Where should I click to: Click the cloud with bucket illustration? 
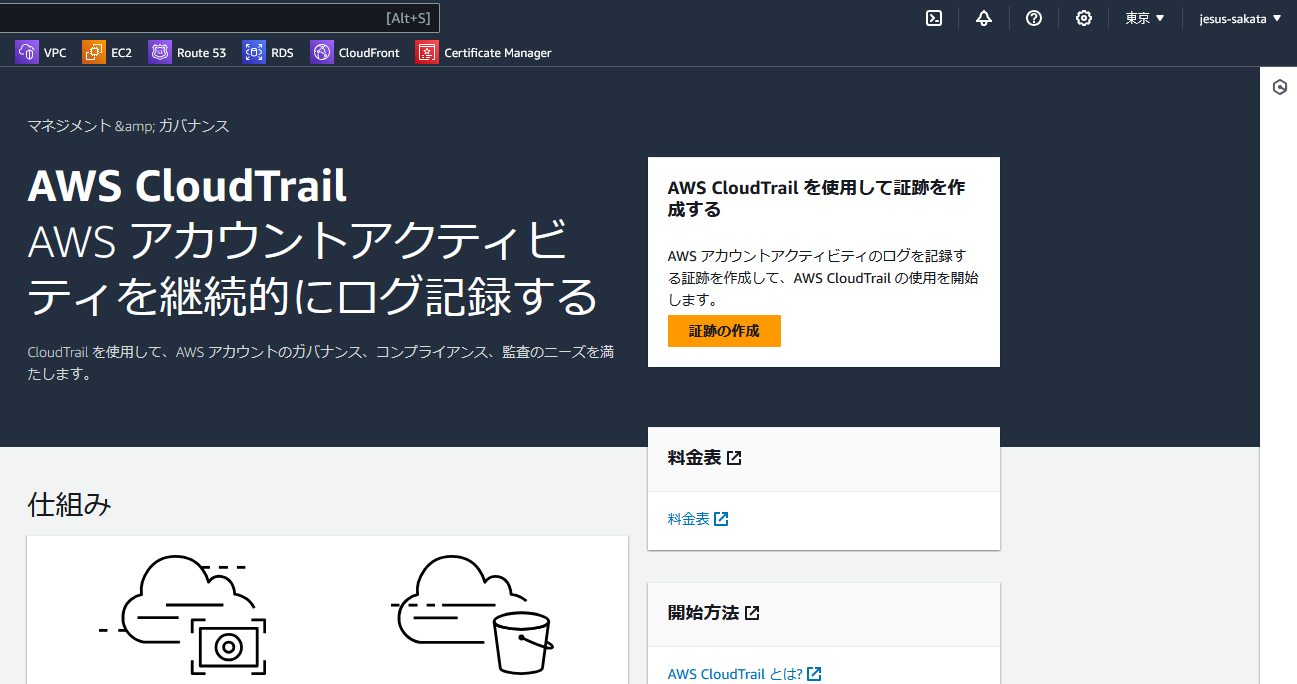[x=472, y=614]
